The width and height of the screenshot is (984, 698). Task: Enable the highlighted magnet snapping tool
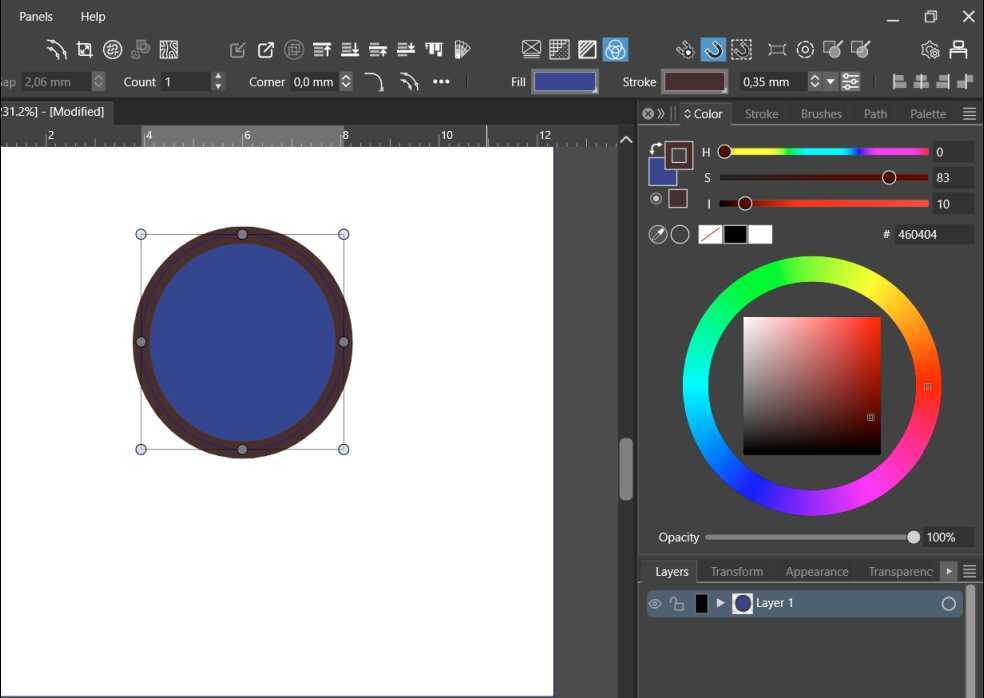click(714, 49)
